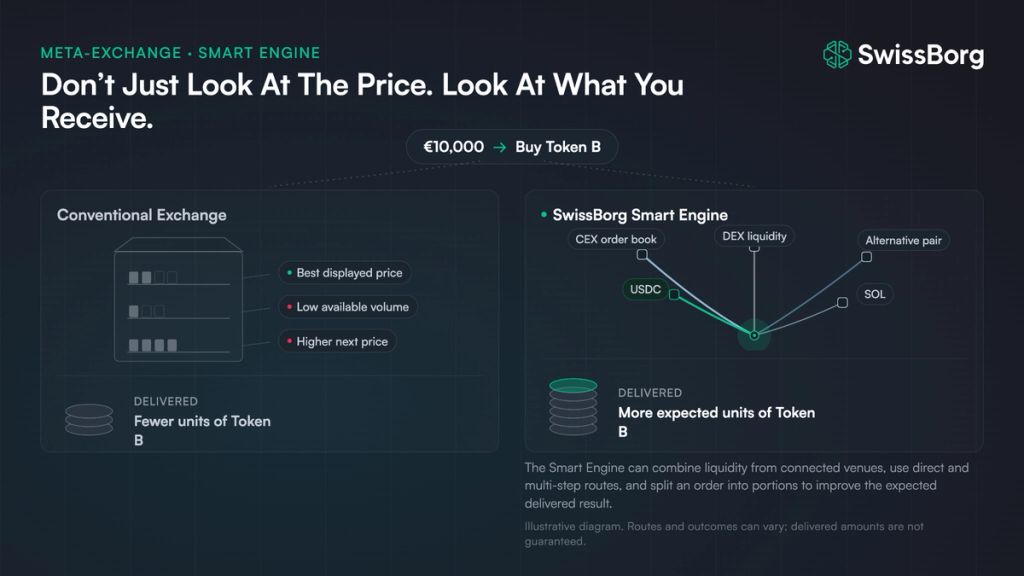The width and height of the screenshot is (1024, 576).
Task: Click the gray stacked coins icon
Action: (89, 420)
